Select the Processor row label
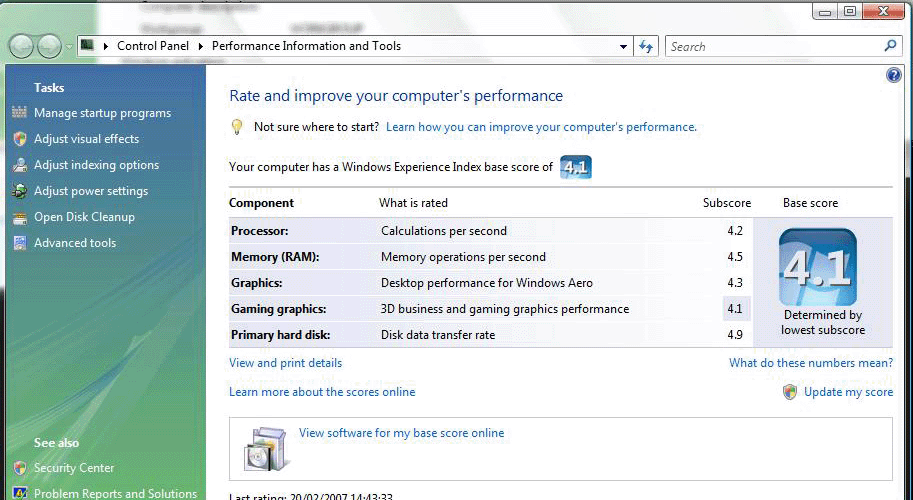The width and height of the screenshot is (913, 500). tap(259, 231)
